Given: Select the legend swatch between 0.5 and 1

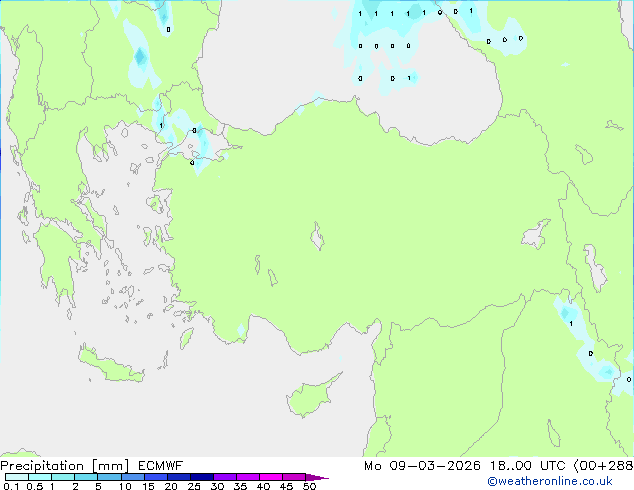Looking at the screenshot, I should point(40,477).
